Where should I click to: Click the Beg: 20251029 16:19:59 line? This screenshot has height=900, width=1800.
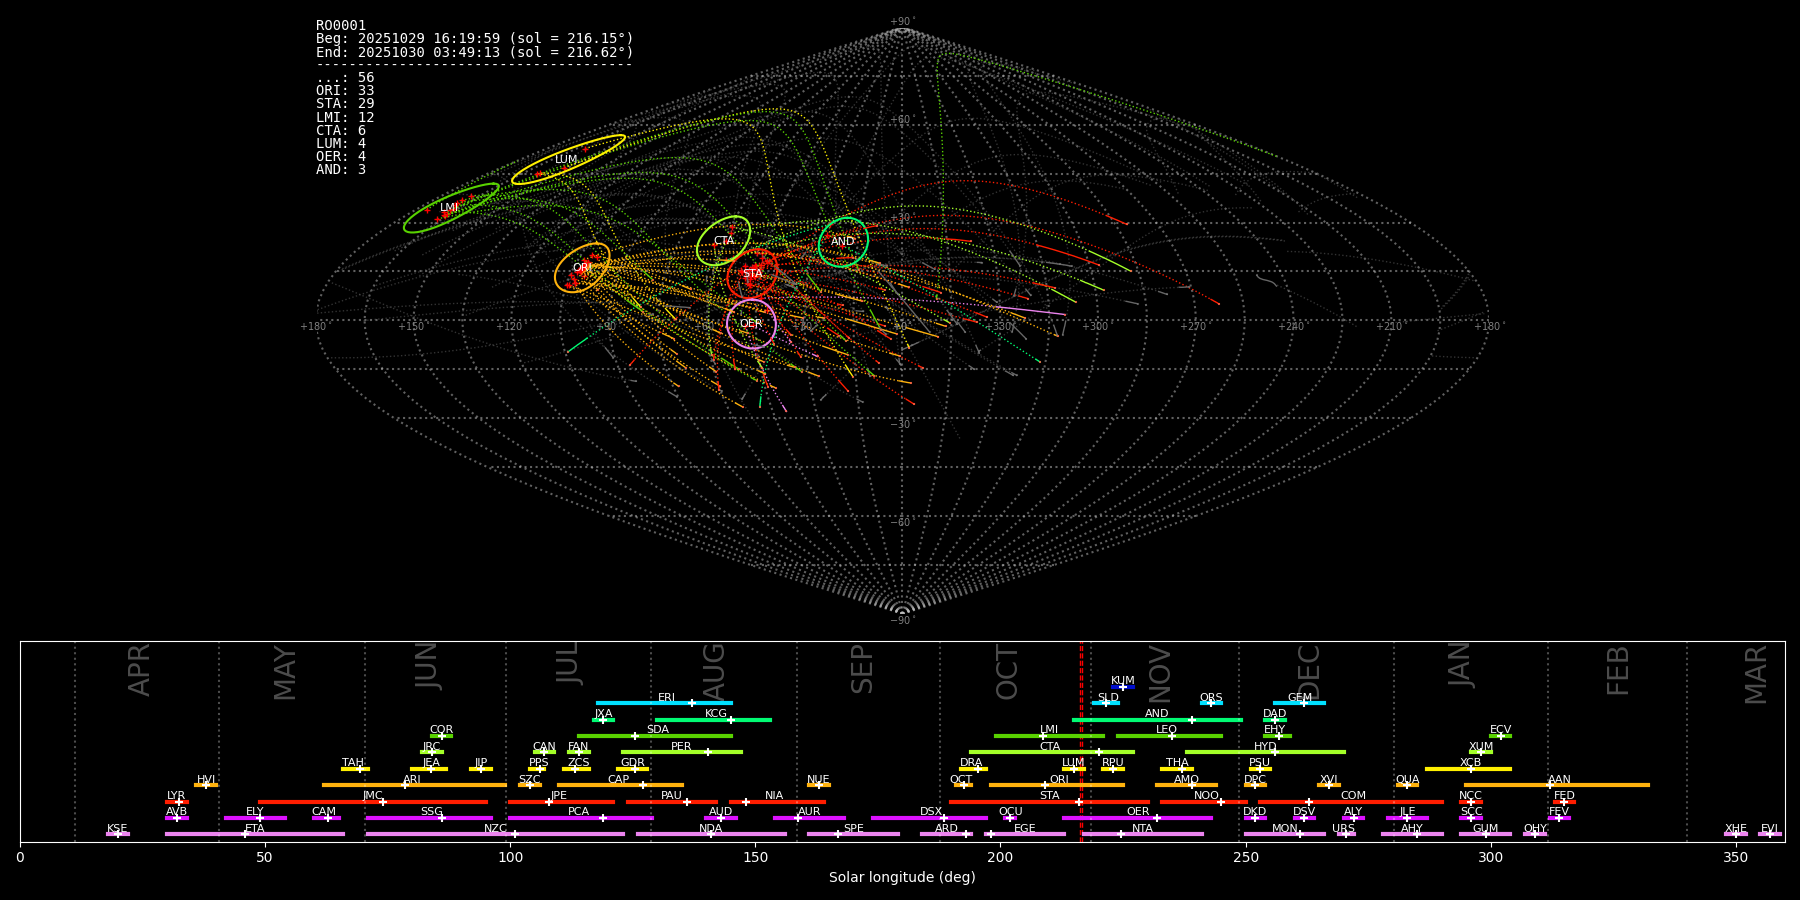click(475, 39)
